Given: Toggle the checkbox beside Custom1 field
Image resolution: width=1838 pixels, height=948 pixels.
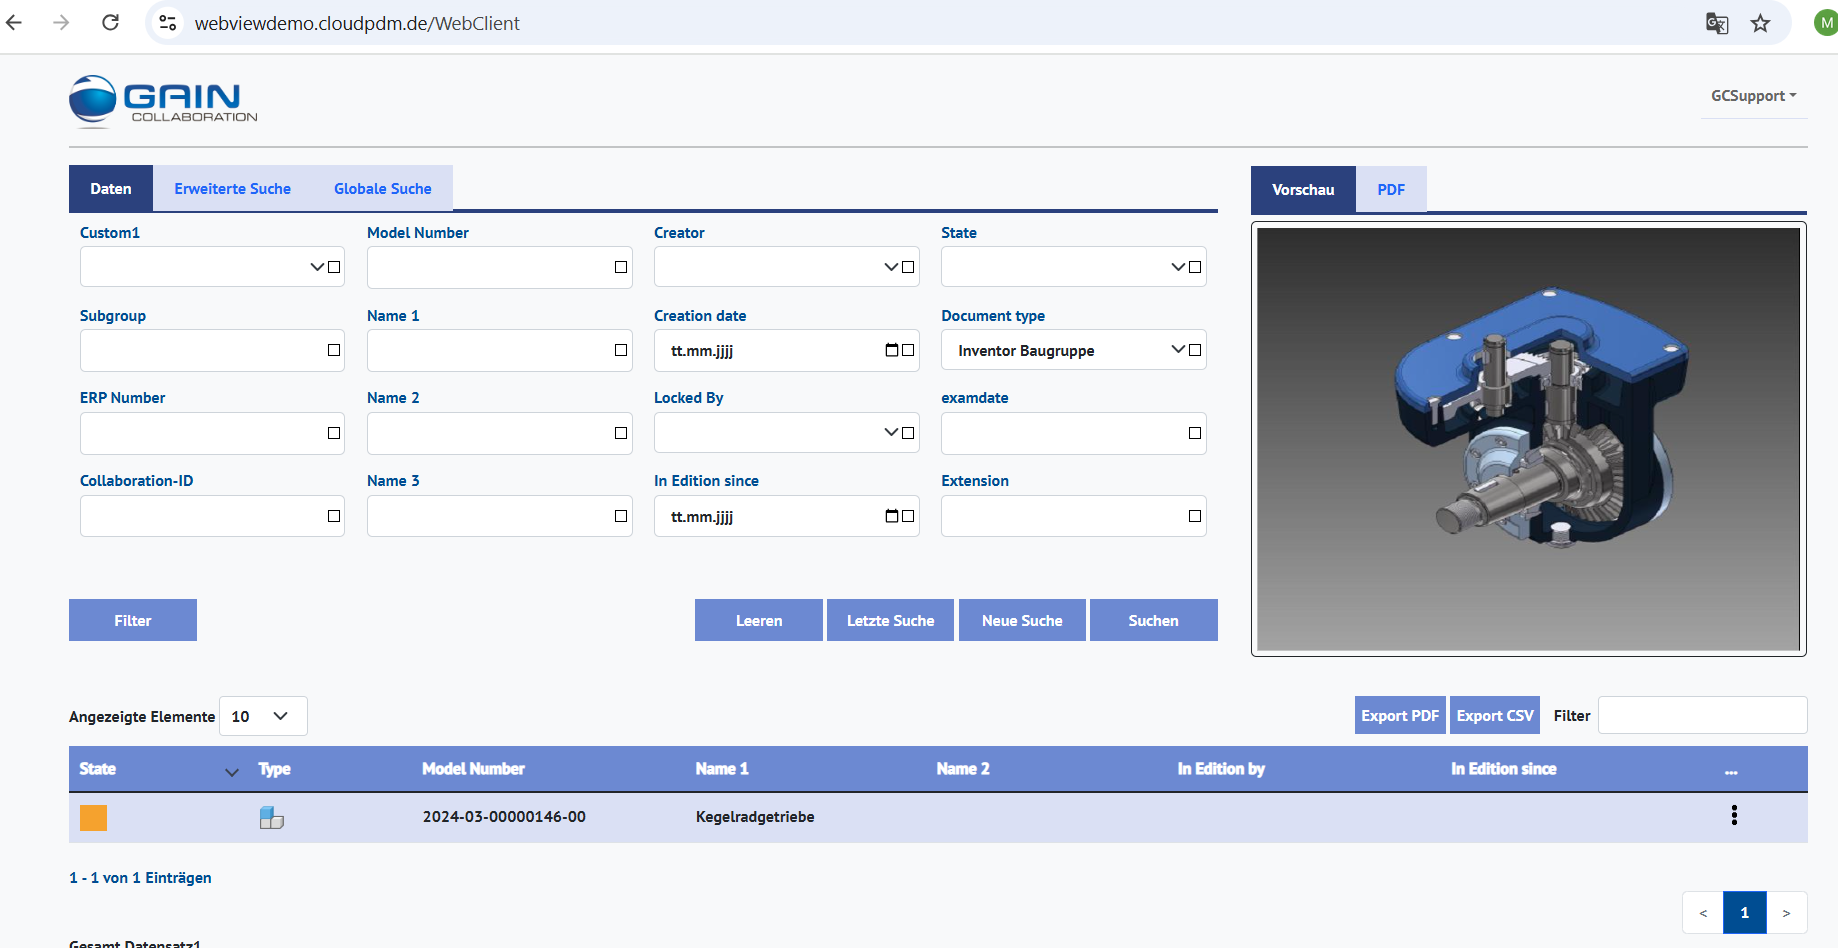Looking at the screenshot, I should point(334,267).
